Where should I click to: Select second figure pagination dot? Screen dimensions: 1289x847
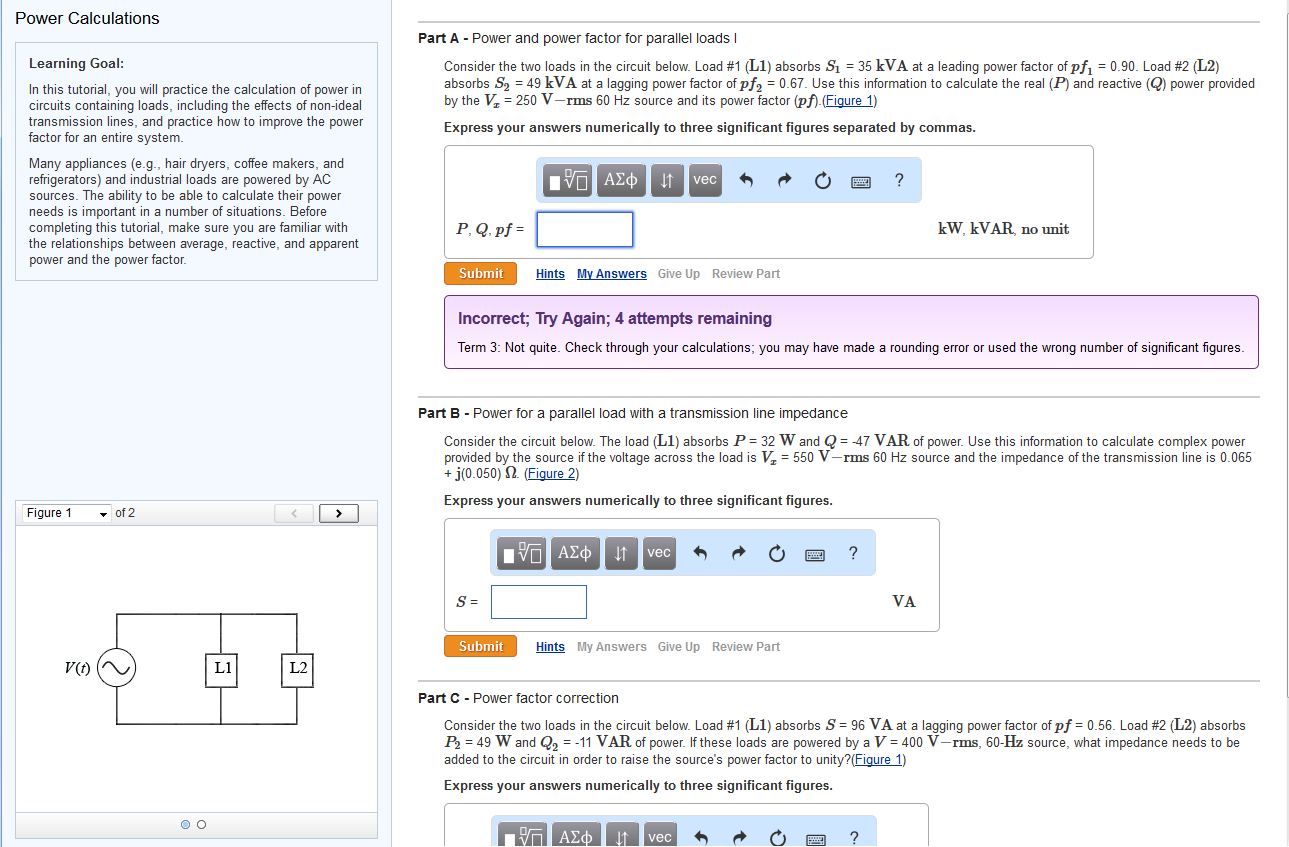coord(201,824)
